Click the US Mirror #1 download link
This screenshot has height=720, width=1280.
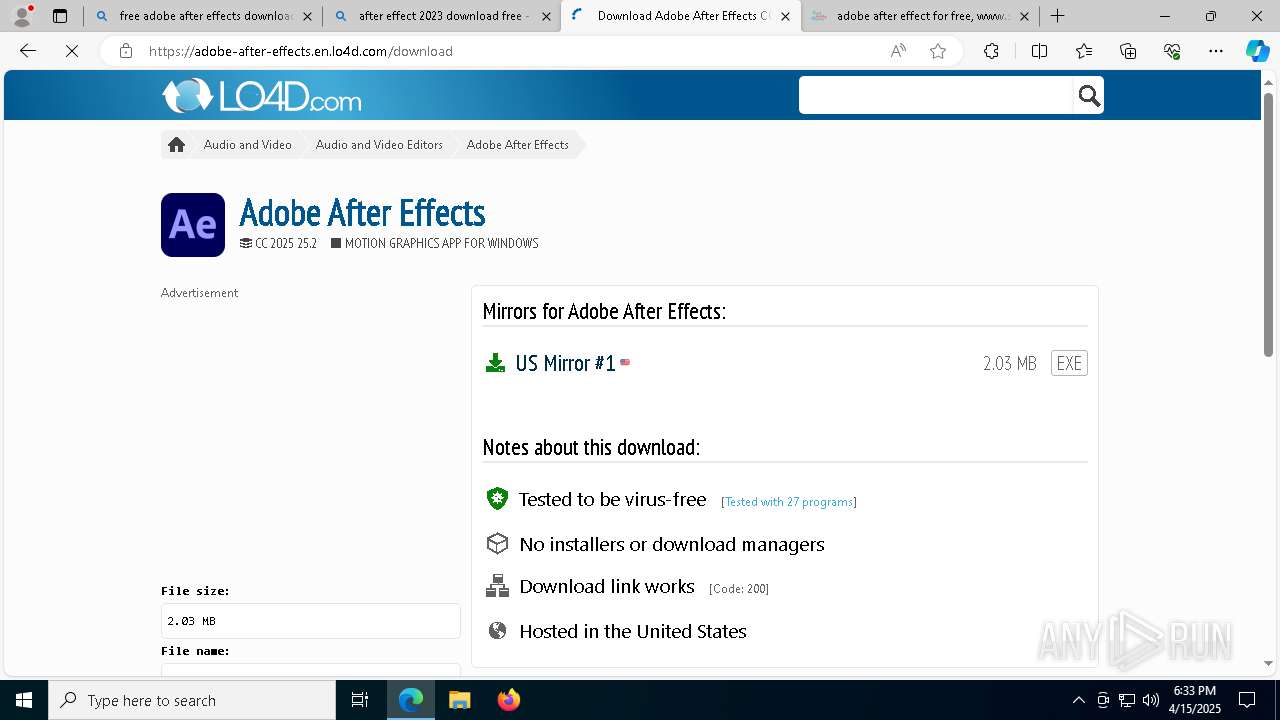coord(565,363)
